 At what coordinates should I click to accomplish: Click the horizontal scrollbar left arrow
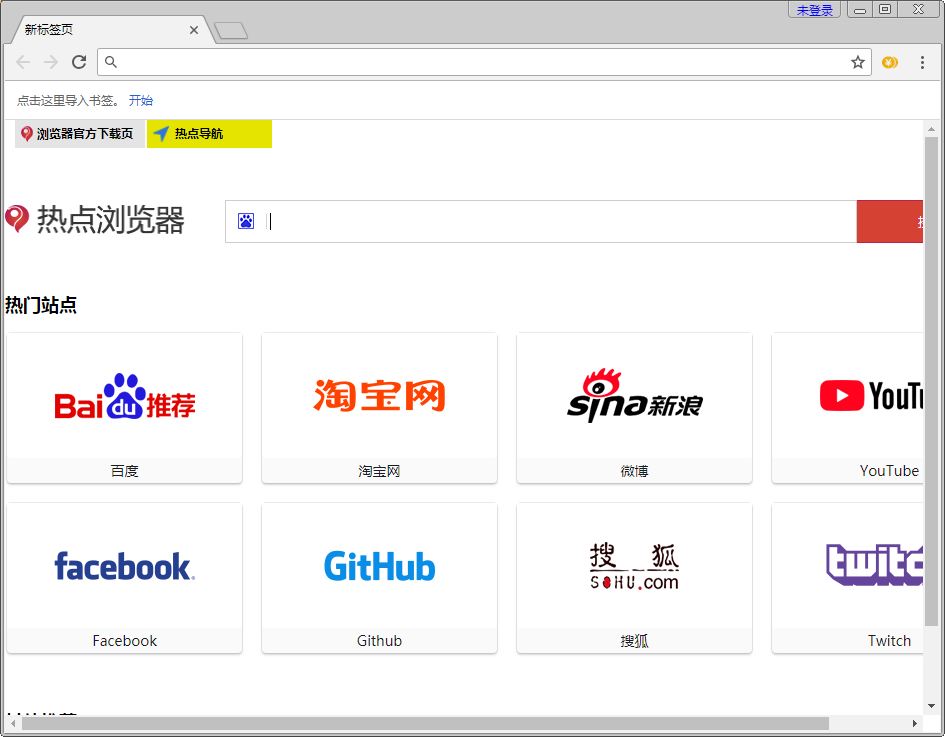pyautogui.click(x=13, y=723)
